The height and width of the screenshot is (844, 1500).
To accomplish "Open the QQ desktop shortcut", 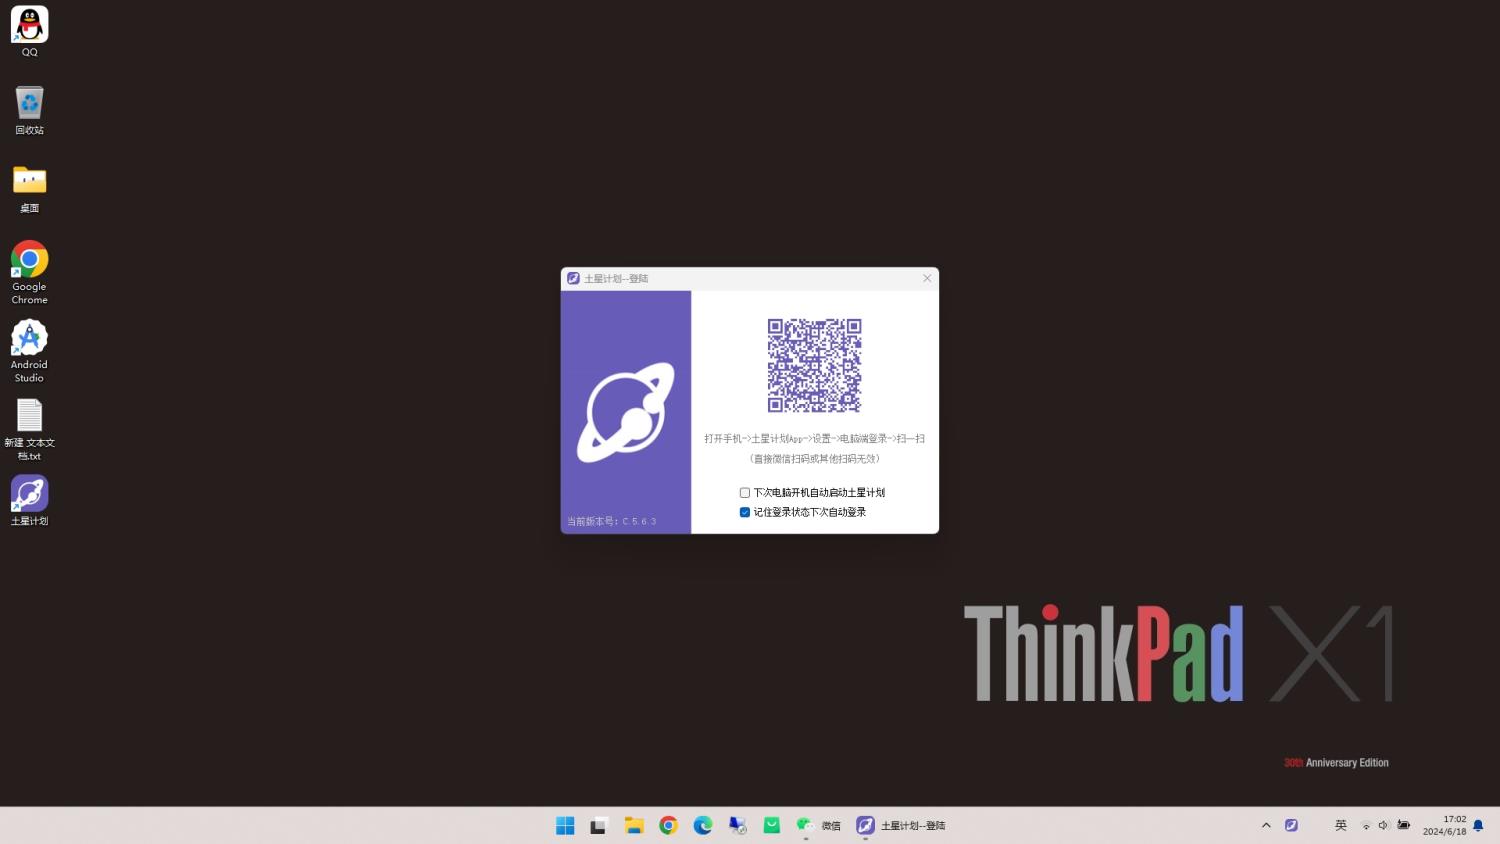I will click(x=29, y=26).
